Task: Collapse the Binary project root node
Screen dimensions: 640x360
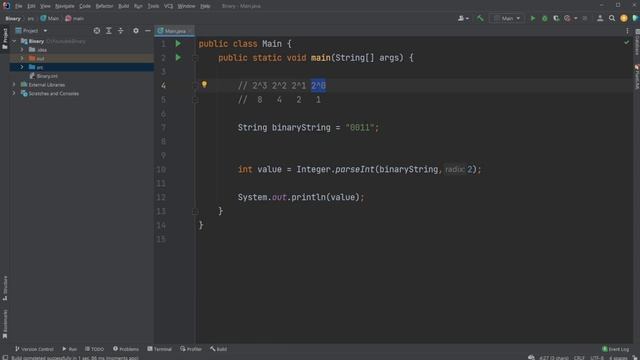Action: pos(14,41)
